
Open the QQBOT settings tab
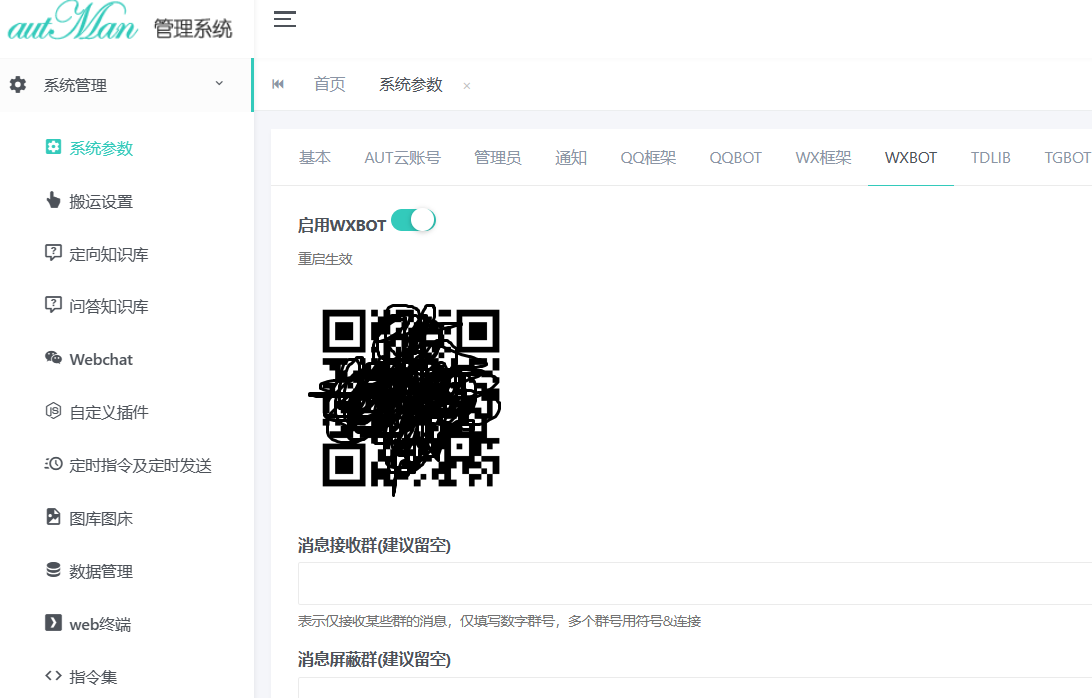(735, 157)
